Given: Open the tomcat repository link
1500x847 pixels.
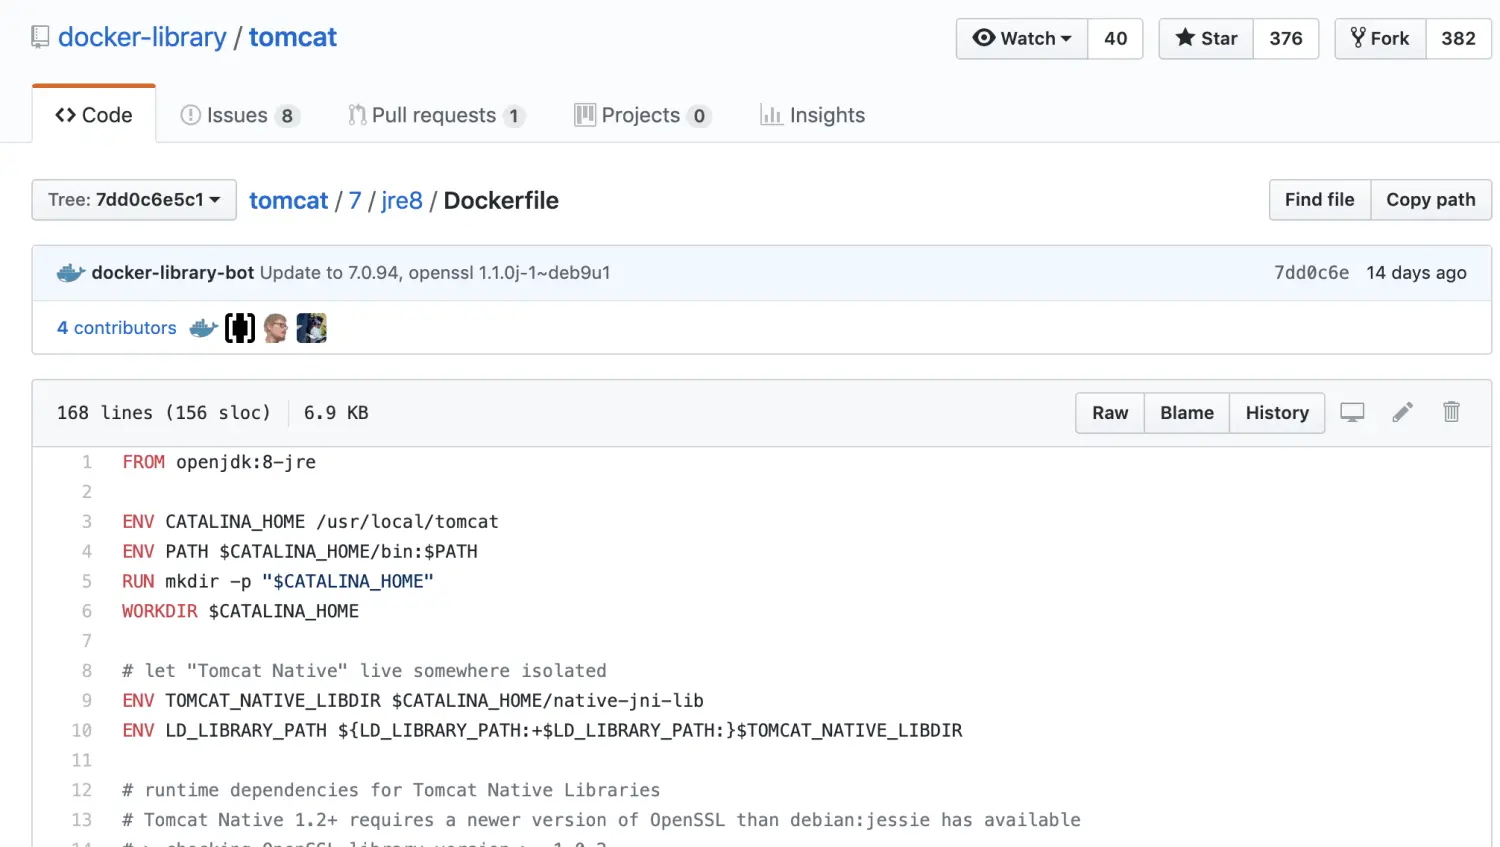Looking at the screenshot, I should pos(293,37).
